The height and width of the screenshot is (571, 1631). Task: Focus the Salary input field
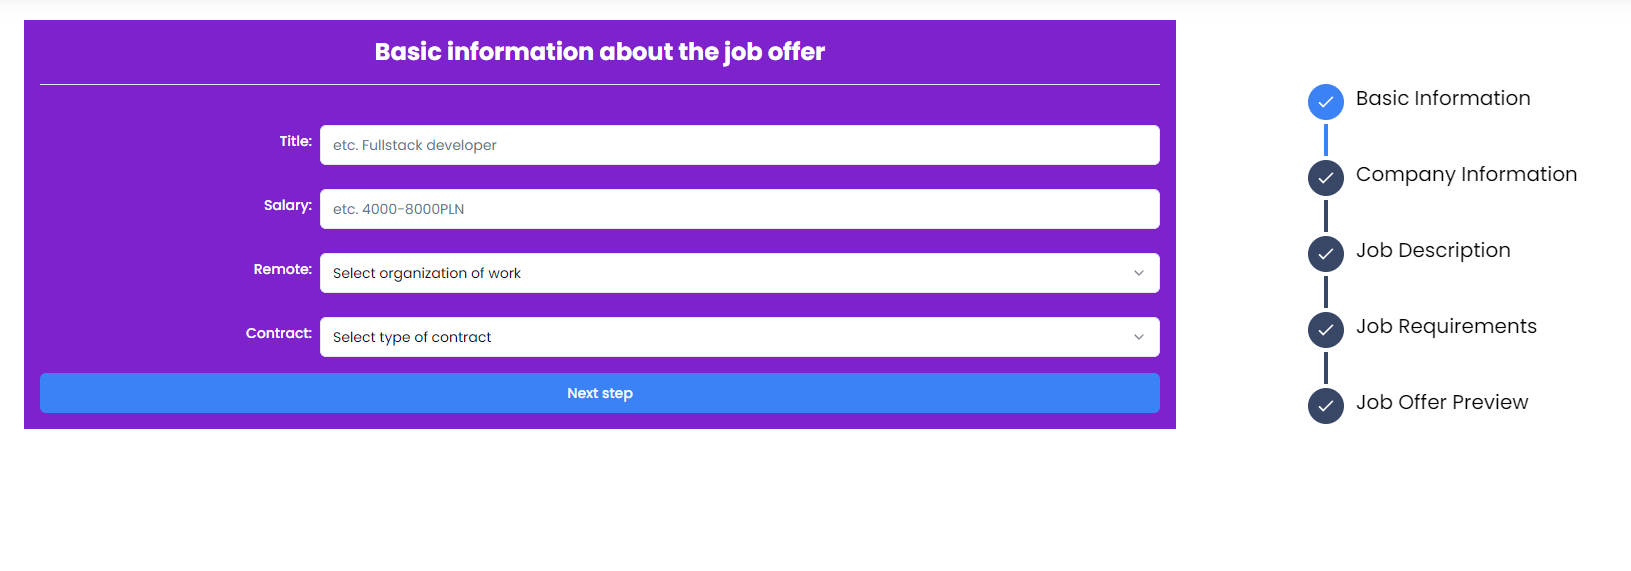click(739, 209)
